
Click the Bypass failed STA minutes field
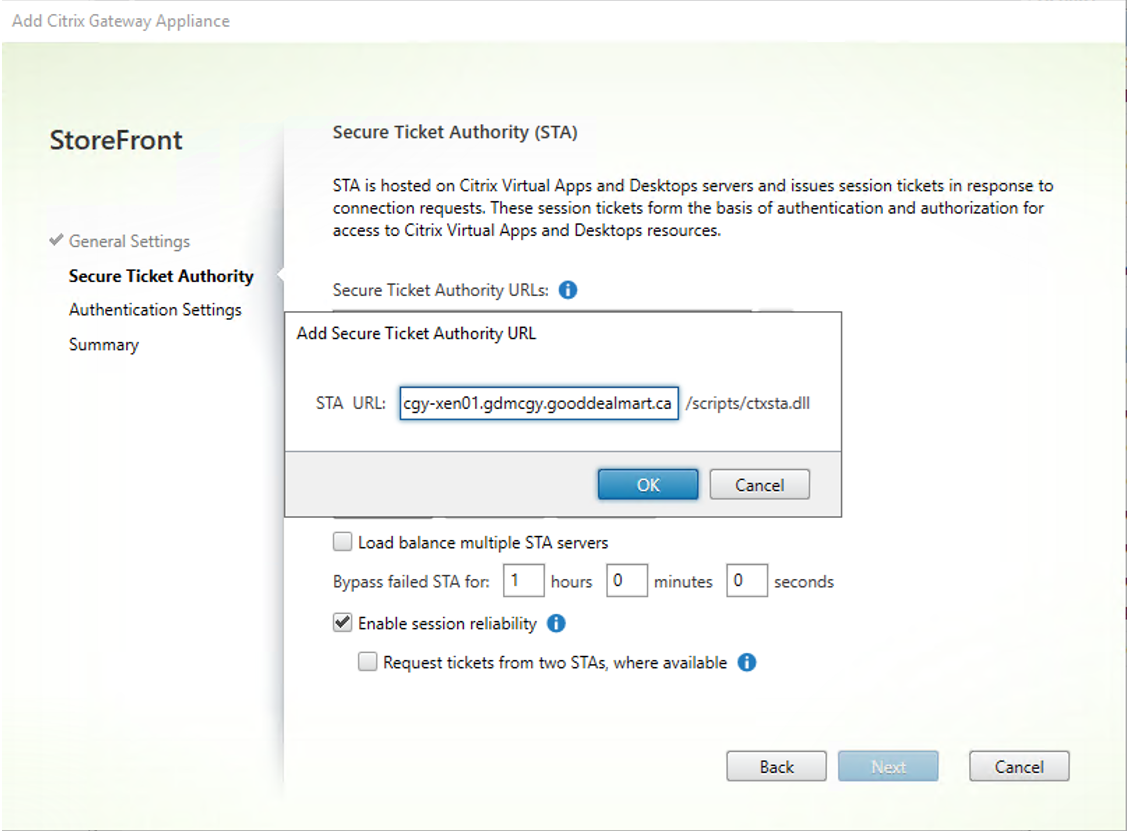coord(627,581)
